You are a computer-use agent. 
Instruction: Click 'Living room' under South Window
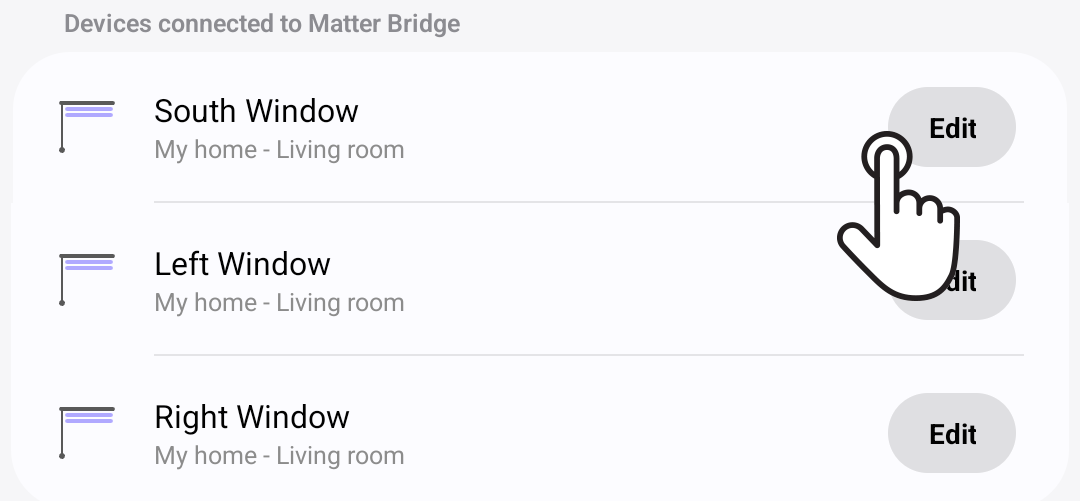point(340,150)
